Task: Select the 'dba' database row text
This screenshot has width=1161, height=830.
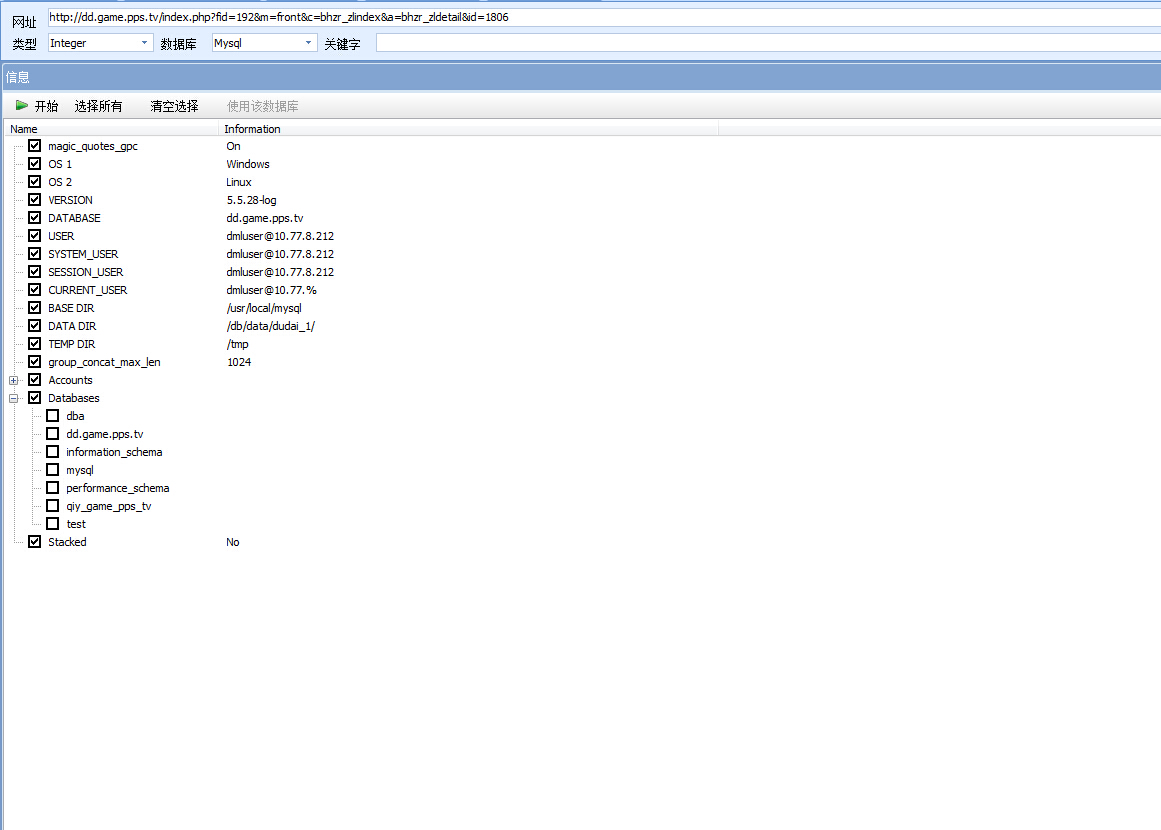Action: click(x=76, y=416)
